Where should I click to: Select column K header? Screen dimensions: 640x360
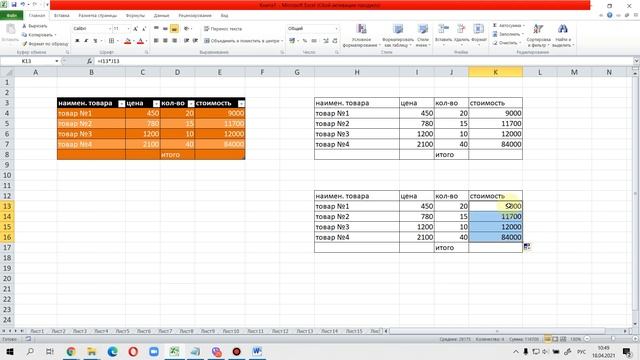pyautogui.click(x=496, y=72)
